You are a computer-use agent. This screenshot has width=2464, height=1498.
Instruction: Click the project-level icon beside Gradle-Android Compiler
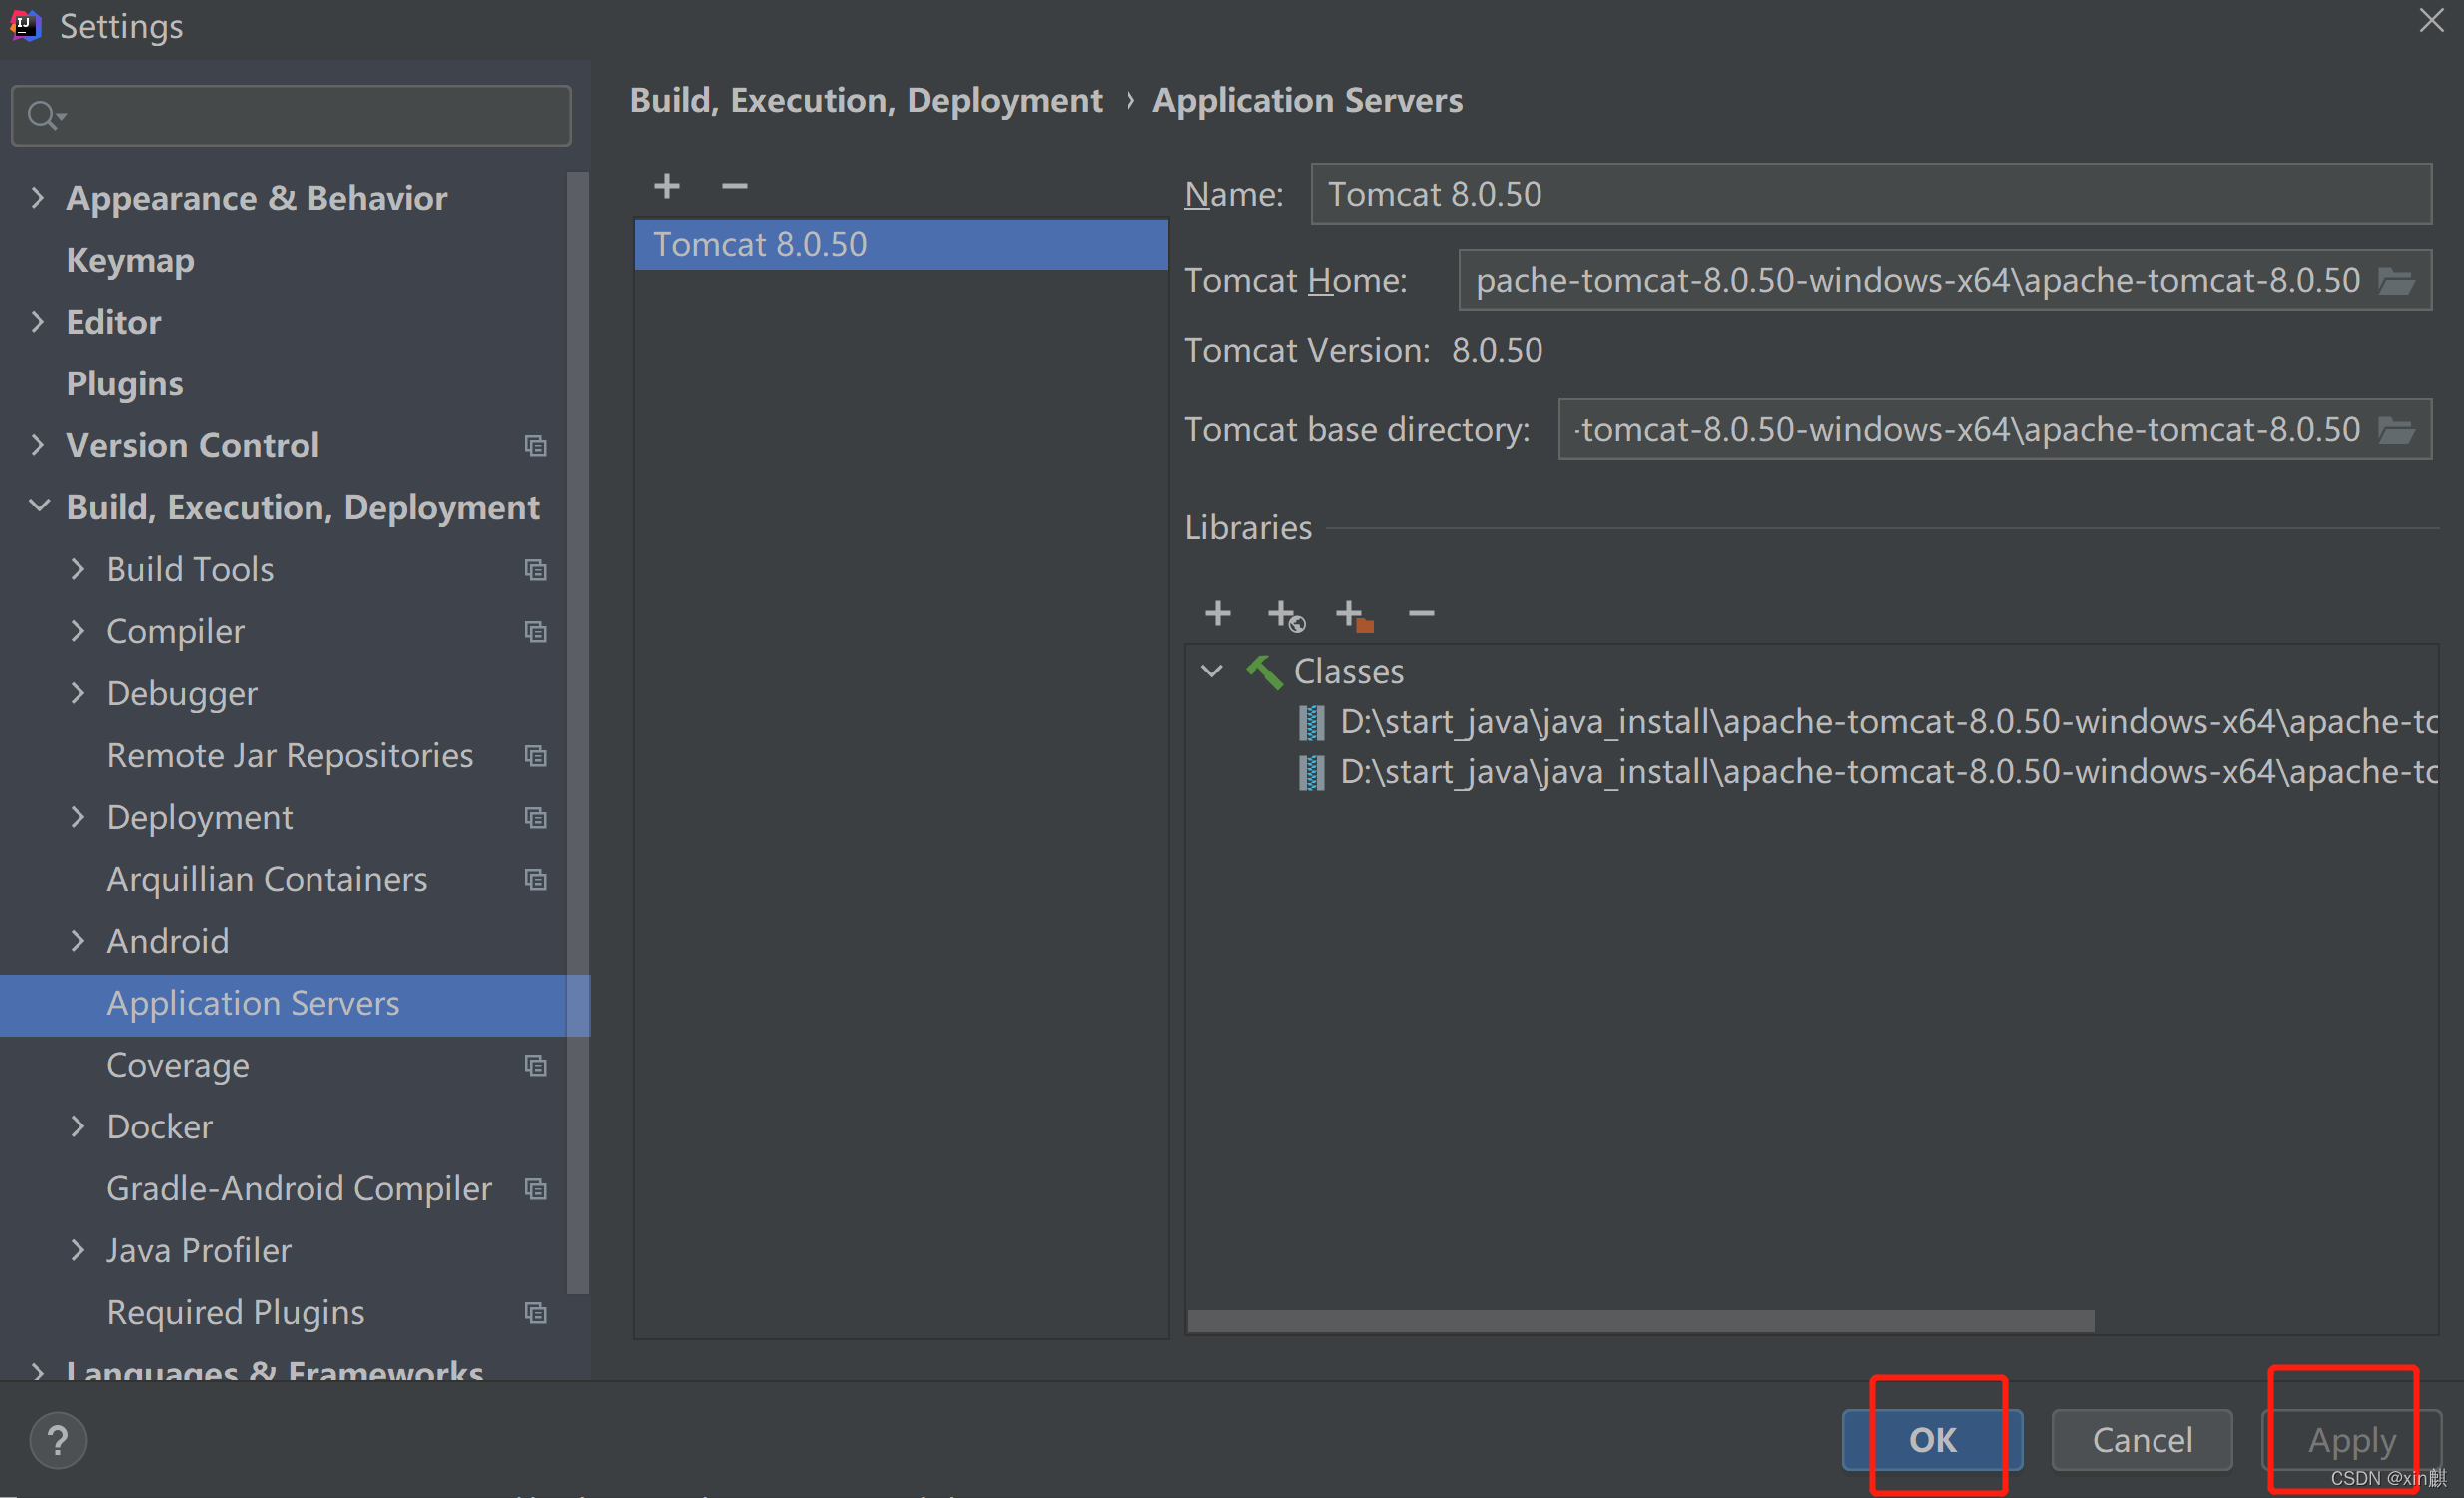[536, 1190]
